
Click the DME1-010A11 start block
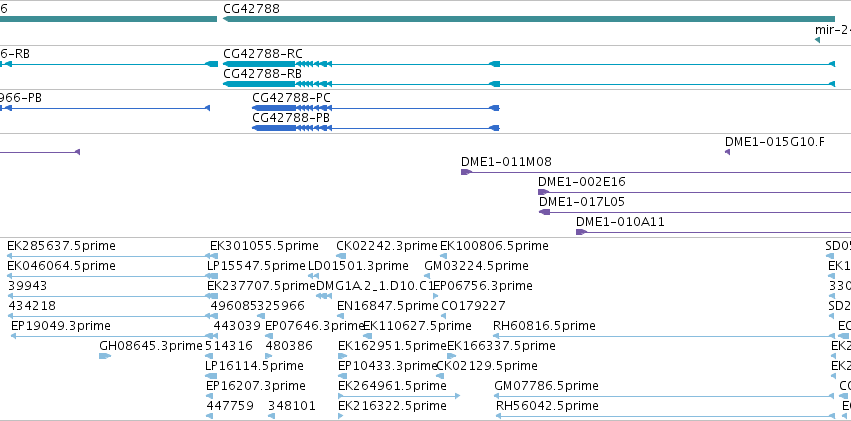click(x=581, y=232)
